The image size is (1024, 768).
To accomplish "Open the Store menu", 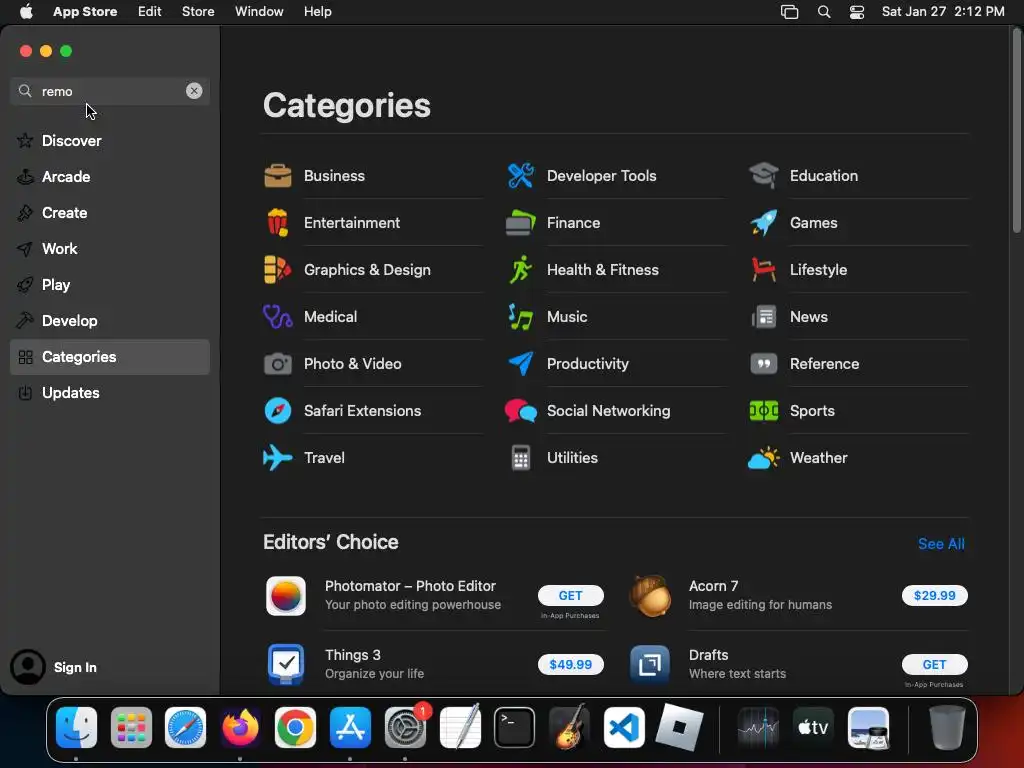I will pos(198,11).
